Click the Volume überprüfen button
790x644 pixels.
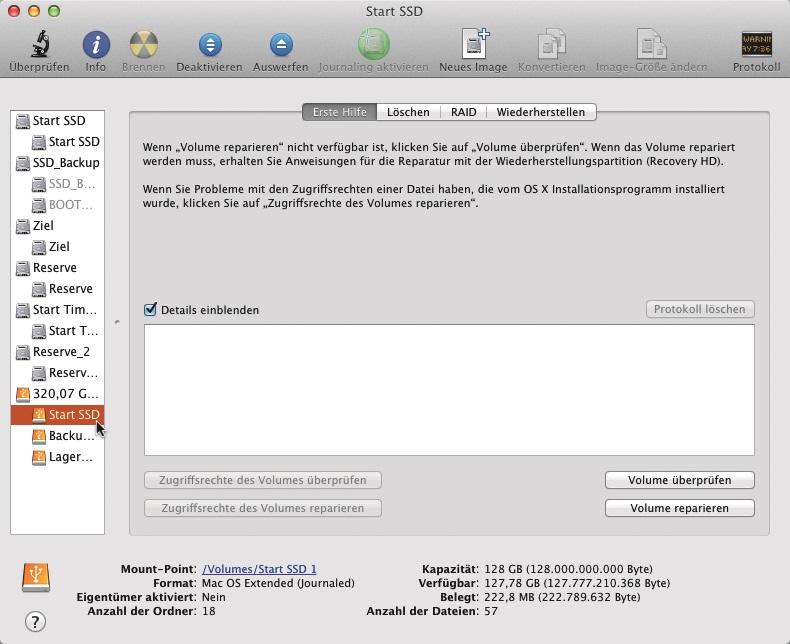click(680, 480)
